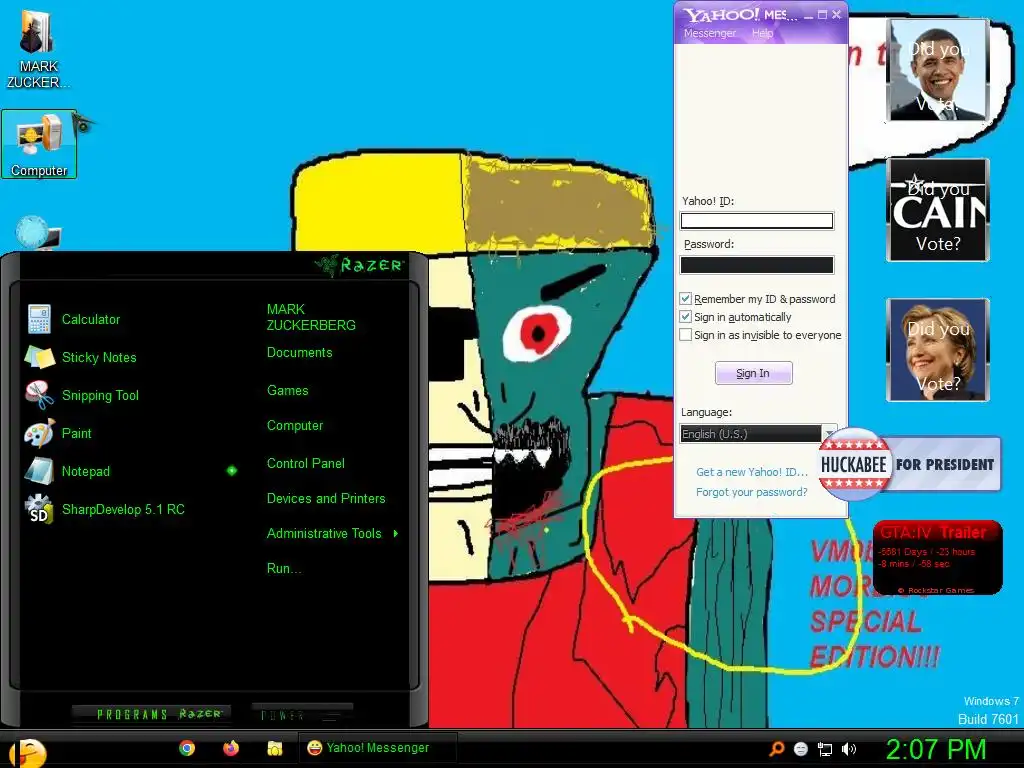The height and width of the screenshot is (768, 1024).
Task: Click Run... in the start menu
Action: [x=283, y=568]
